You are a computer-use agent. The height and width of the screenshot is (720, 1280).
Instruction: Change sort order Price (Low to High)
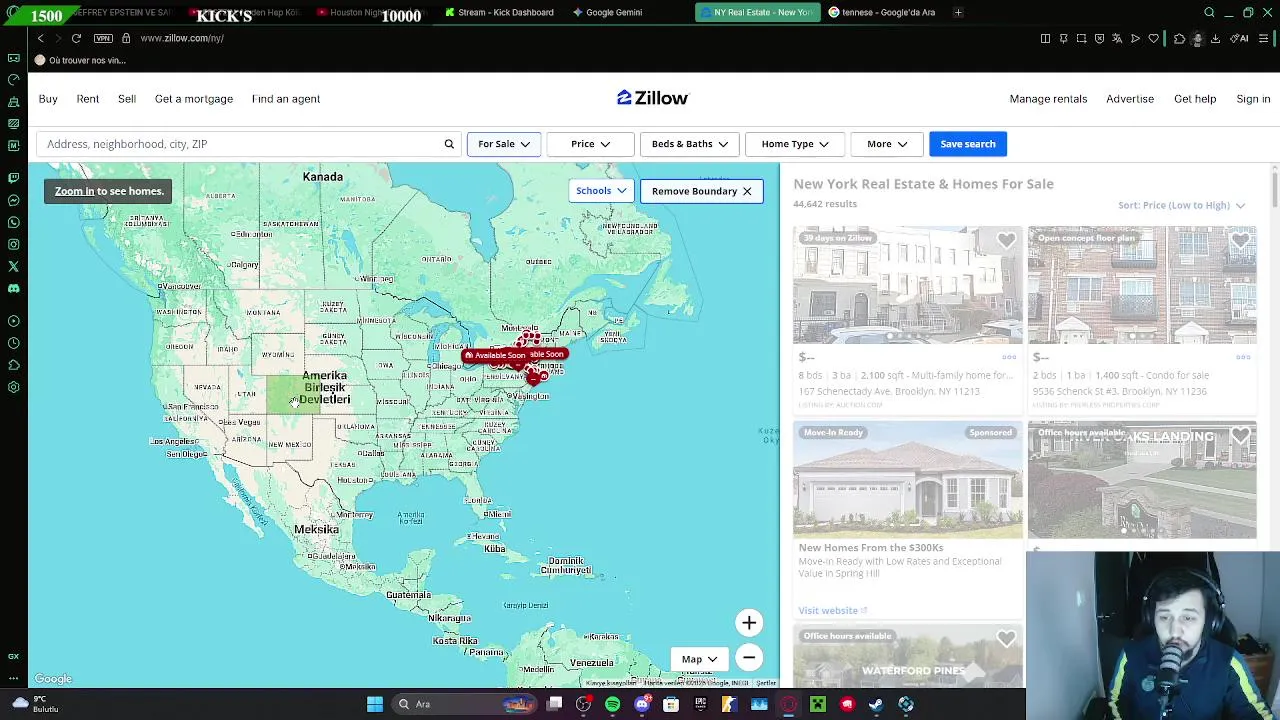point(1181,205)
